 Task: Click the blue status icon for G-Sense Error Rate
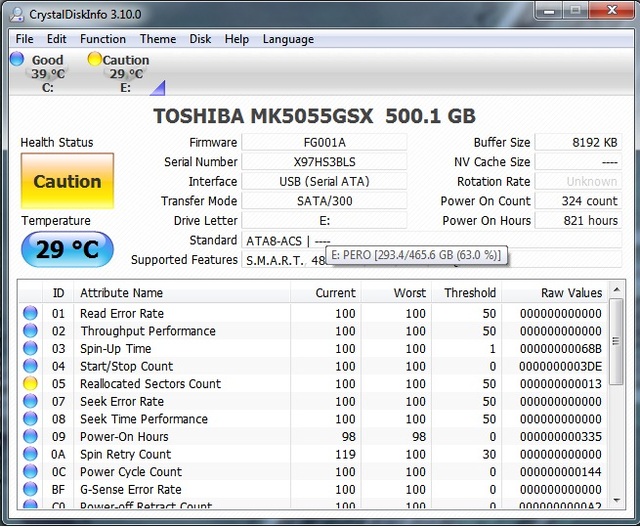(30, 489)
